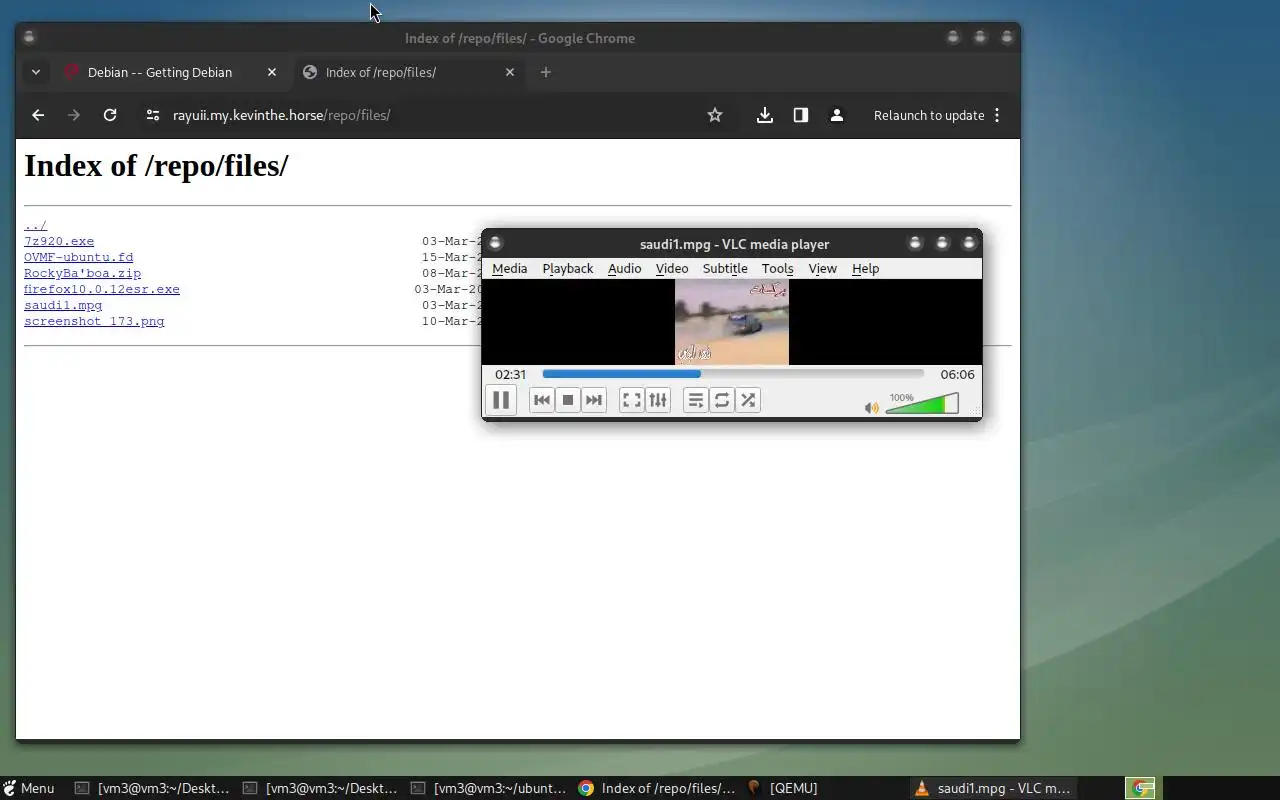Open Chrome downloads
Screen dimensions: 1280x800
(x=765, y=115)
